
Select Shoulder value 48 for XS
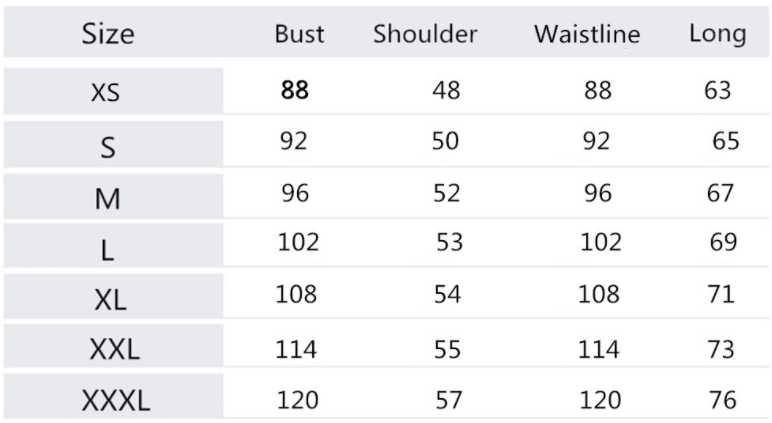pos(446,90)
